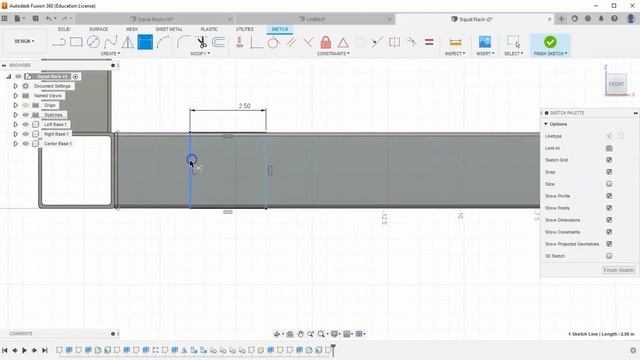Enable Slice checkbox

[x=609, y=184]
